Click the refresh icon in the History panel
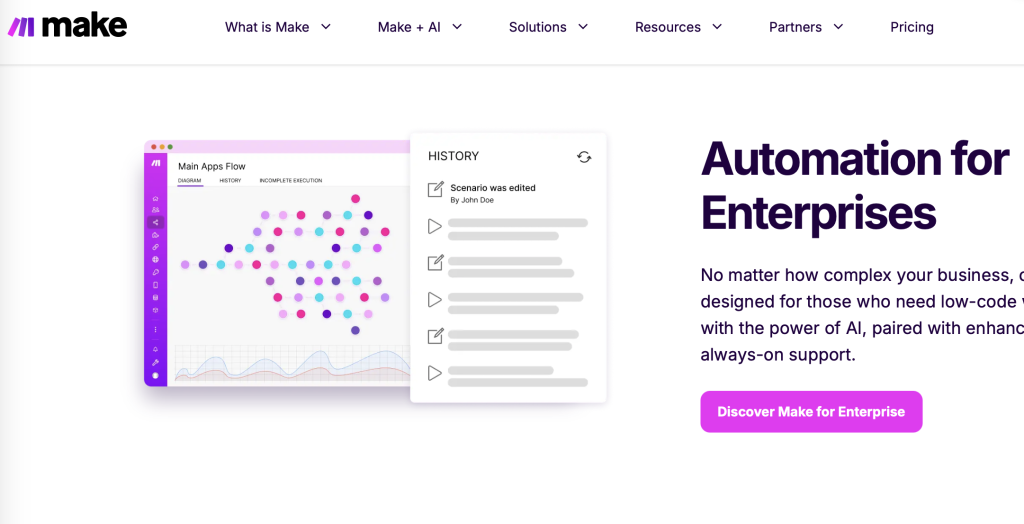This screenshot has height=524, width=1024. pyautogui.click(x=584, y=157)
